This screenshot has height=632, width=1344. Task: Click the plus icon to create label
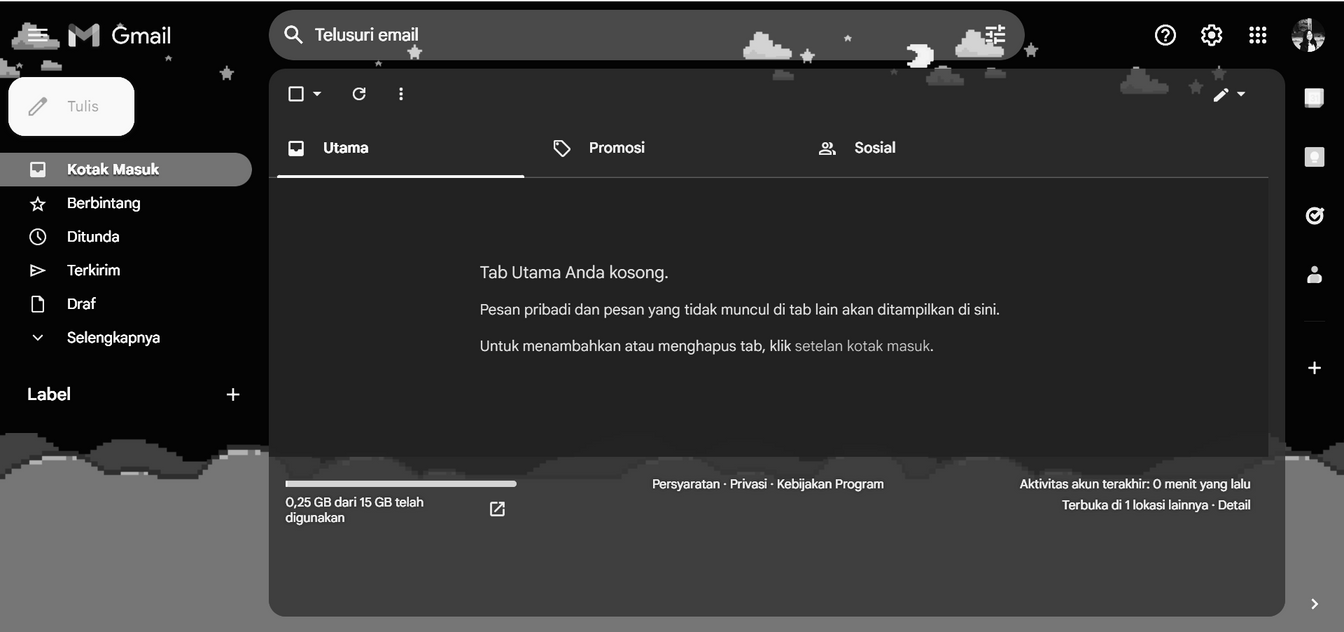pos(233,395)
